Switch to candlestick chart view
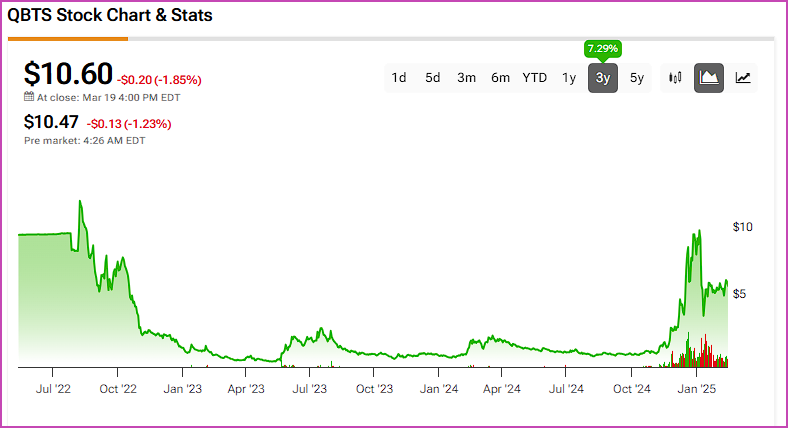This screenshot has height=428, width=788. click(675, 78)
